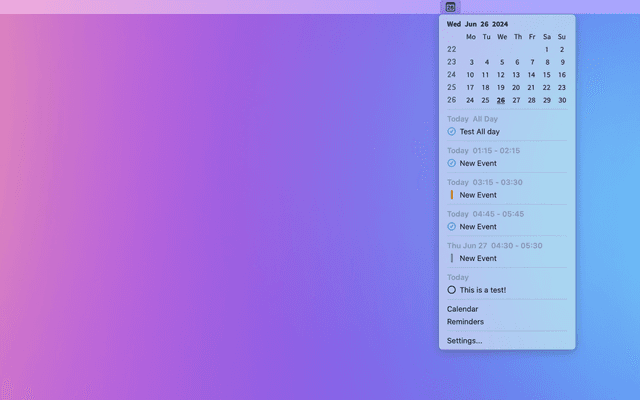Click the check icon beside Test All day
This screenshot has width=640, height=400.
pyautogui.click(x=451, y=131)
